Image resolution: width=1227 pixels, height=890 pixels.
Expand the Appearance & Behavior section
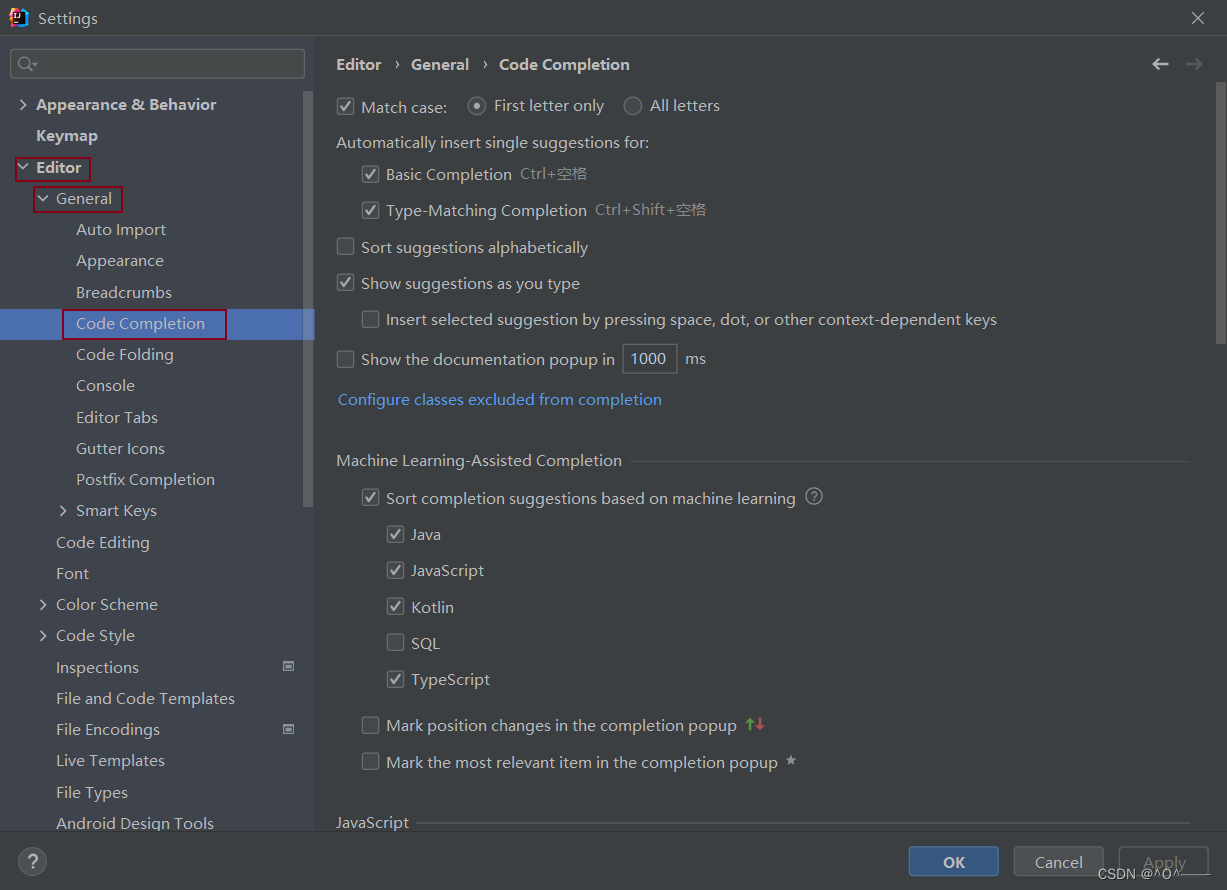pyautogui.click(x=23, y=104)
